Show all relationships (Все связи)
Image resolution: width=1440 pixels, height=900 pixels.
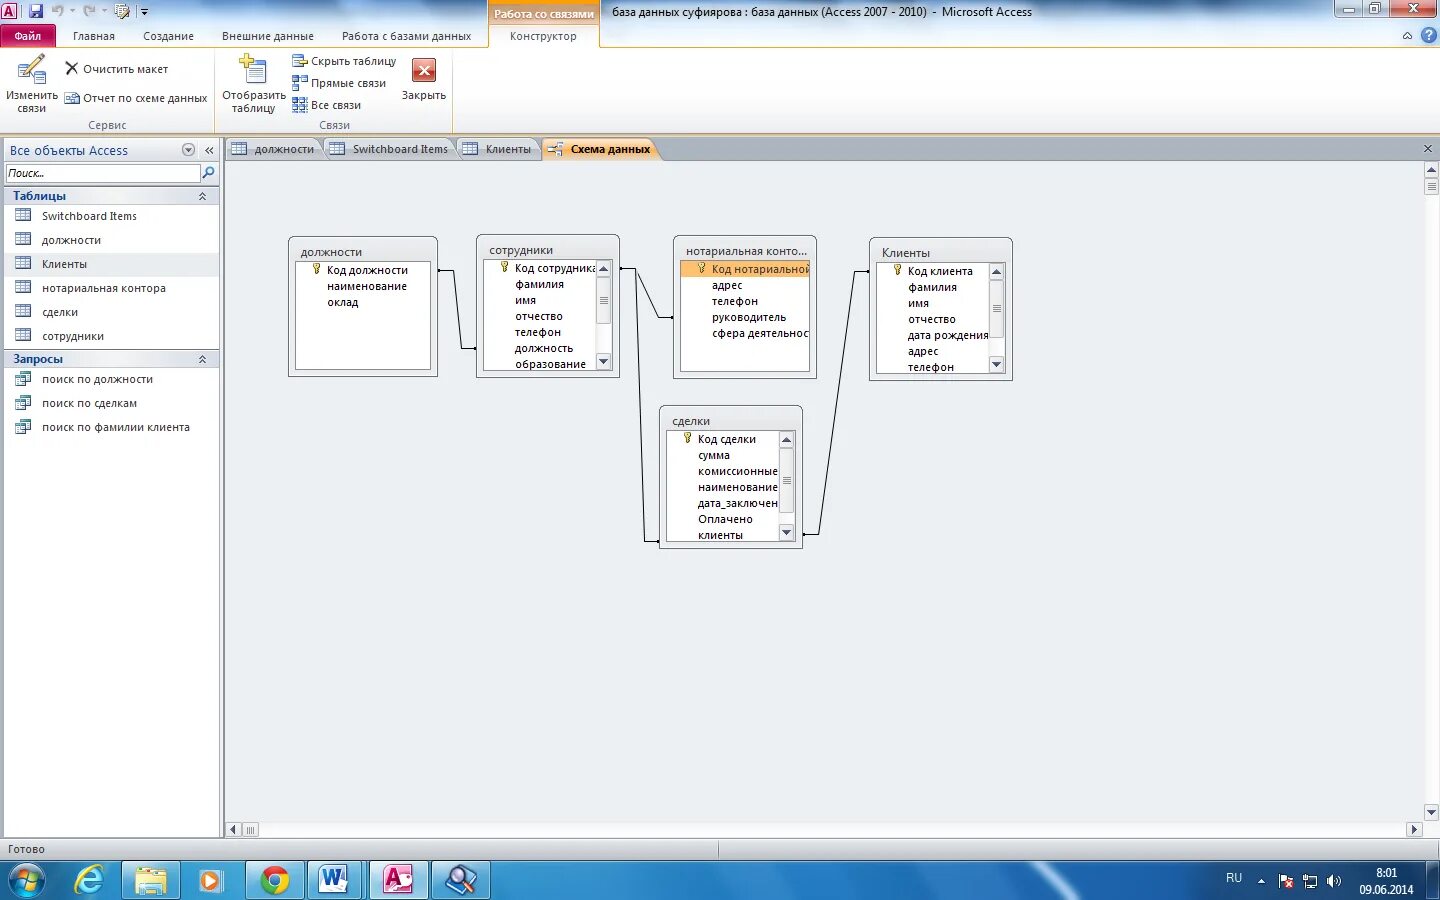tap(326, 105)
